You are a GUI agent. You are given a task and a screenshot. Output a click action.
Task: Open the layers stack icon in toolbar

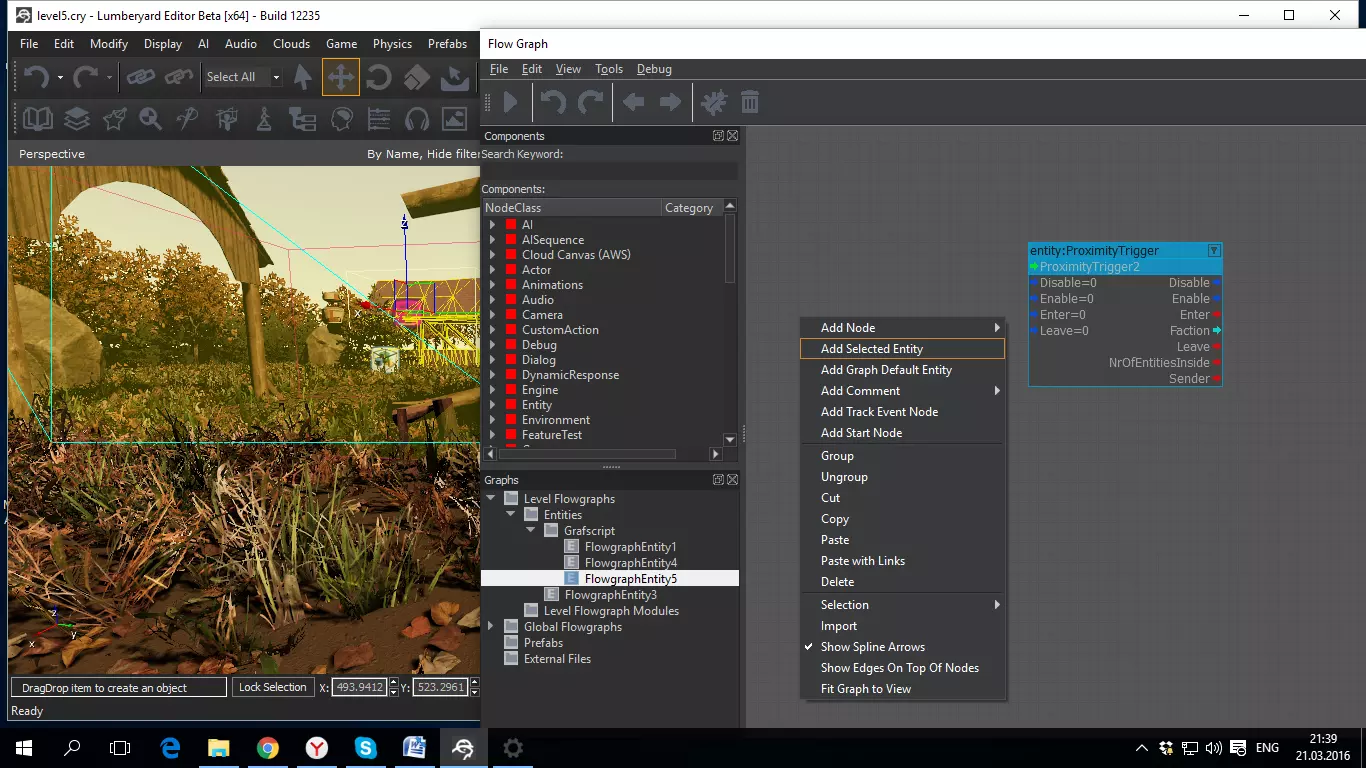77,120
